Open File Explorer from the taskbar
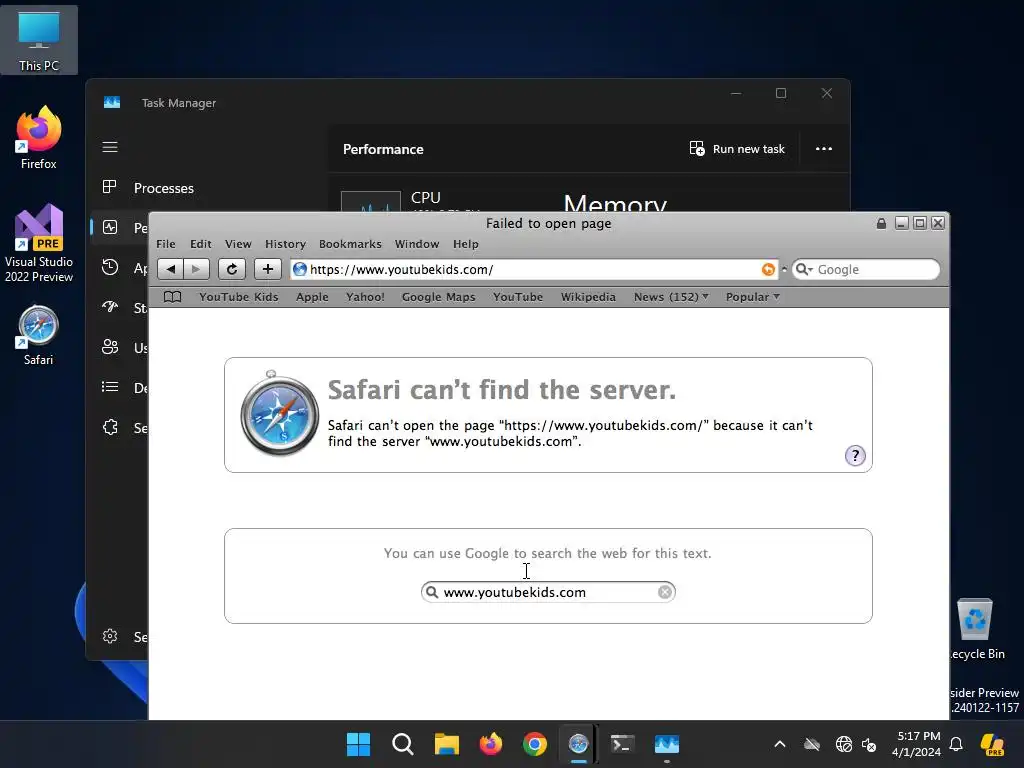Screen dimensions: 1024x768 447,744
